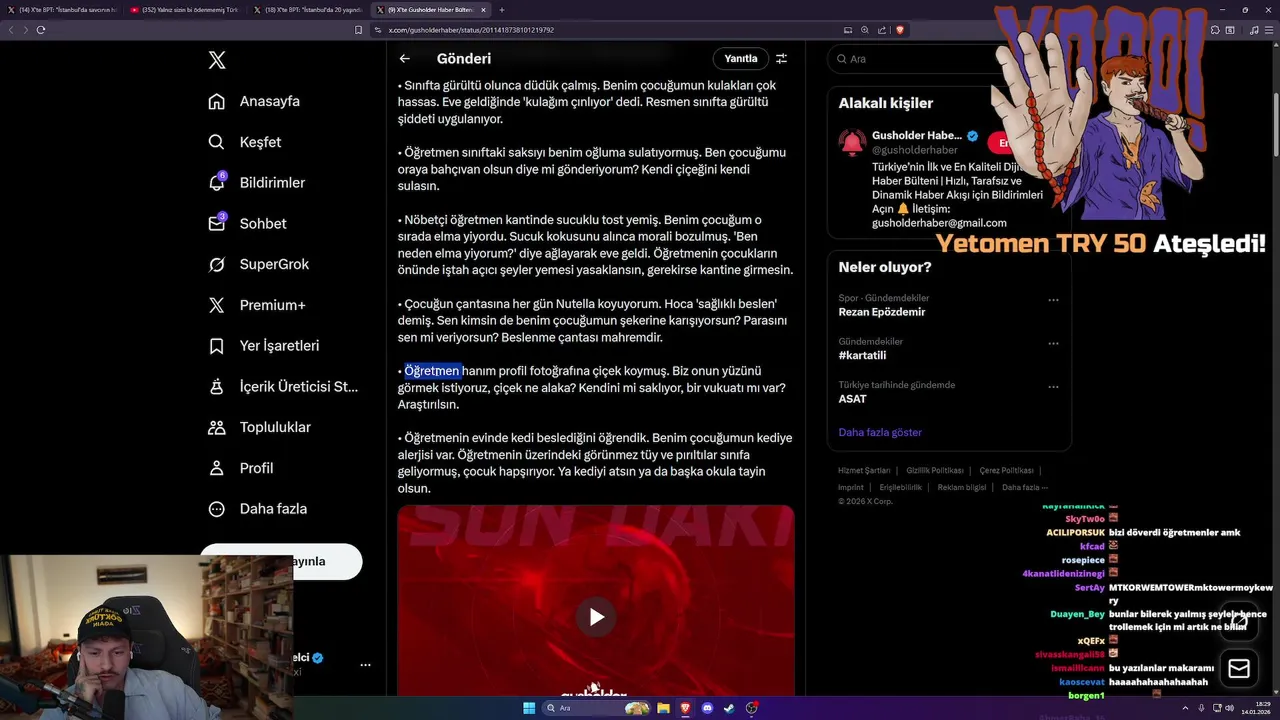Open more options for Rezan Epözdemir trend
Image resolution: width=1280 pixels, height=720 pixels.
1053,300
